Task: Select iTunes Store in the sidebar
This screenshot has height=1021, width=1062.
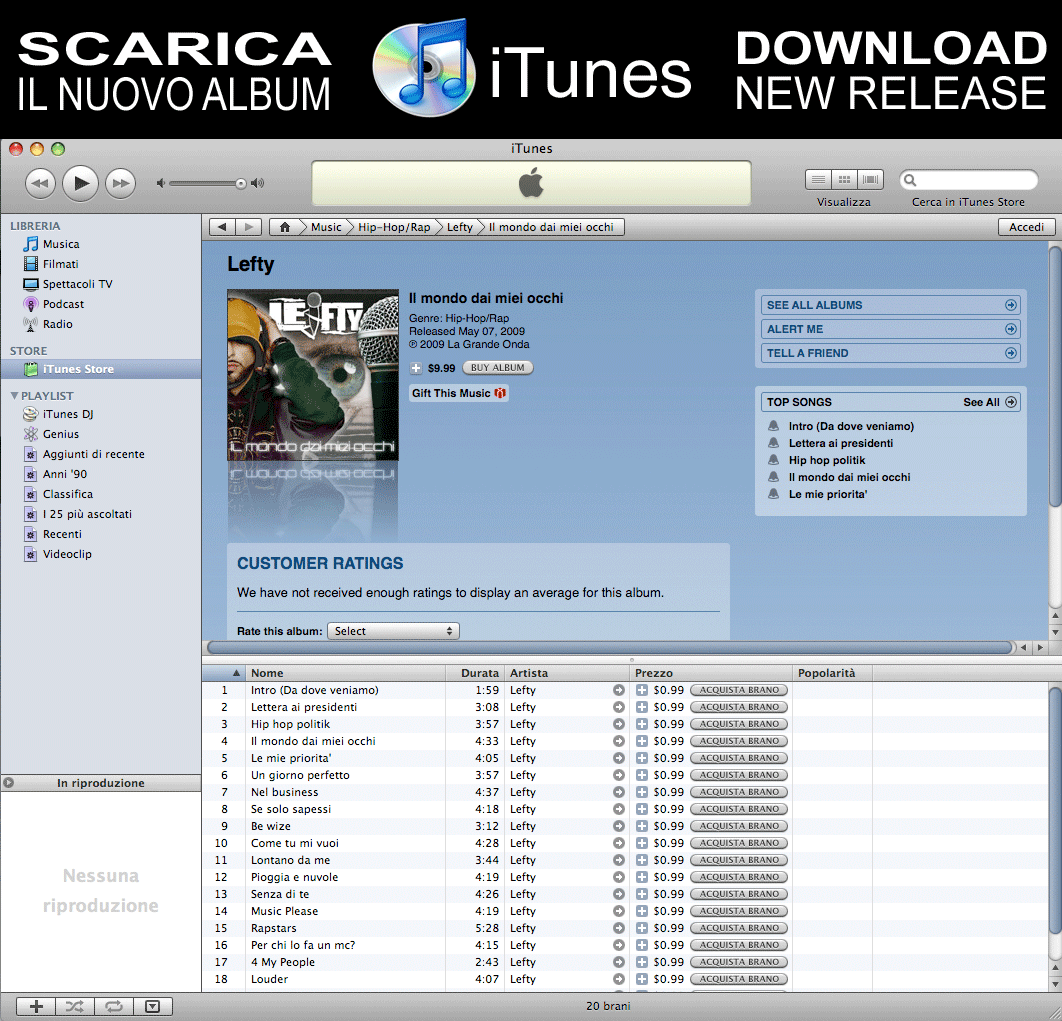Action: tap(100, 369)
